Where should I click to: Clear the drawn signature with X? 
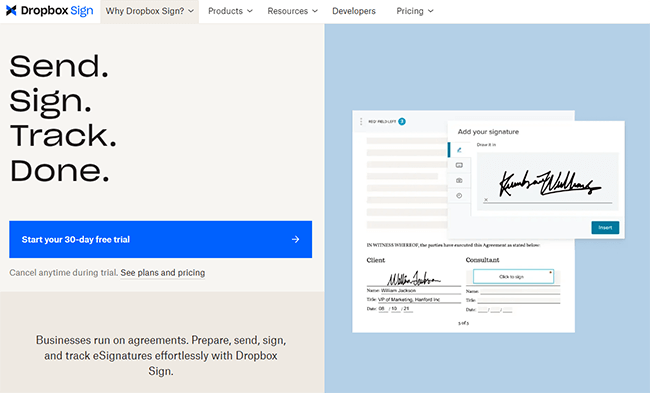tap(486, 200)
